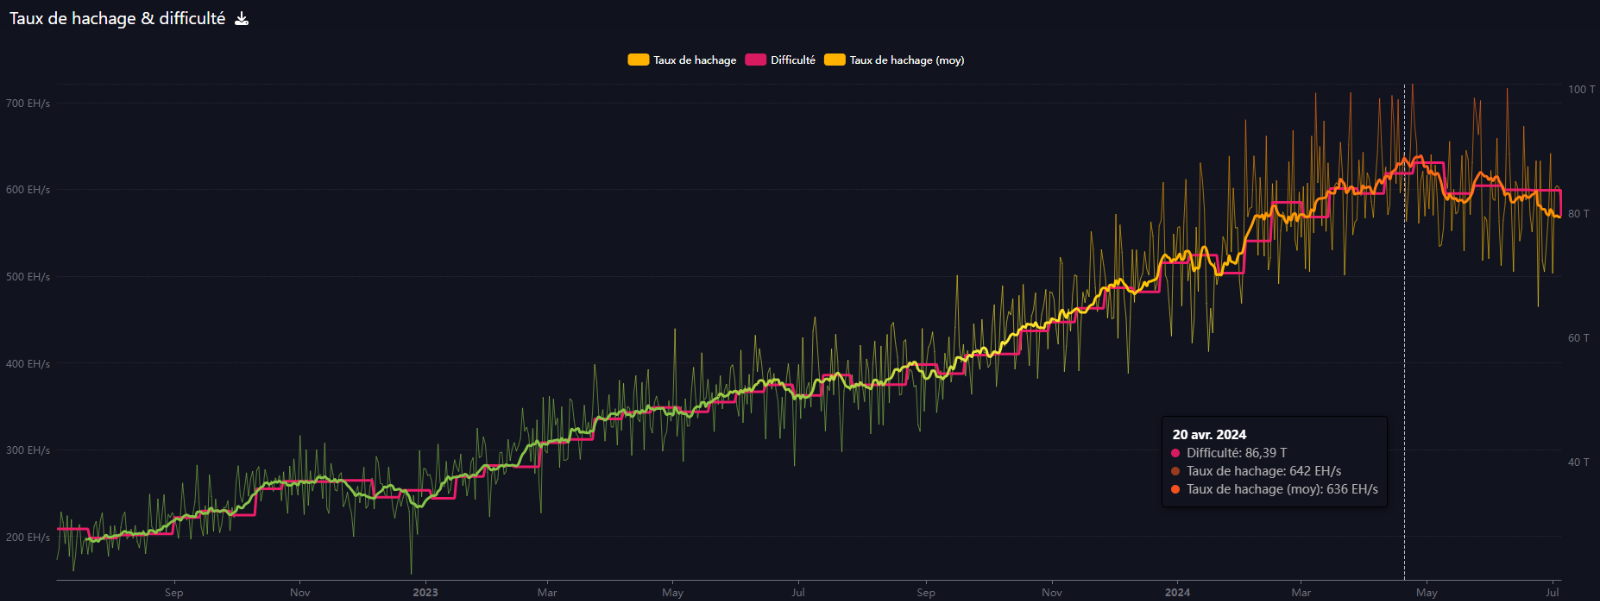Screen dimensions: 1600x601
Task: Click the Taux de hachage: 642 EH/s tooltip entry
Action: (x=1263, y=471)
